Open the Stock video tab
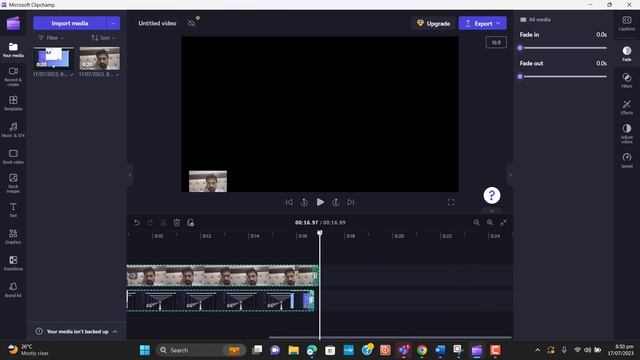The height and width of the screenshot is (360, 640). (13, 157)
